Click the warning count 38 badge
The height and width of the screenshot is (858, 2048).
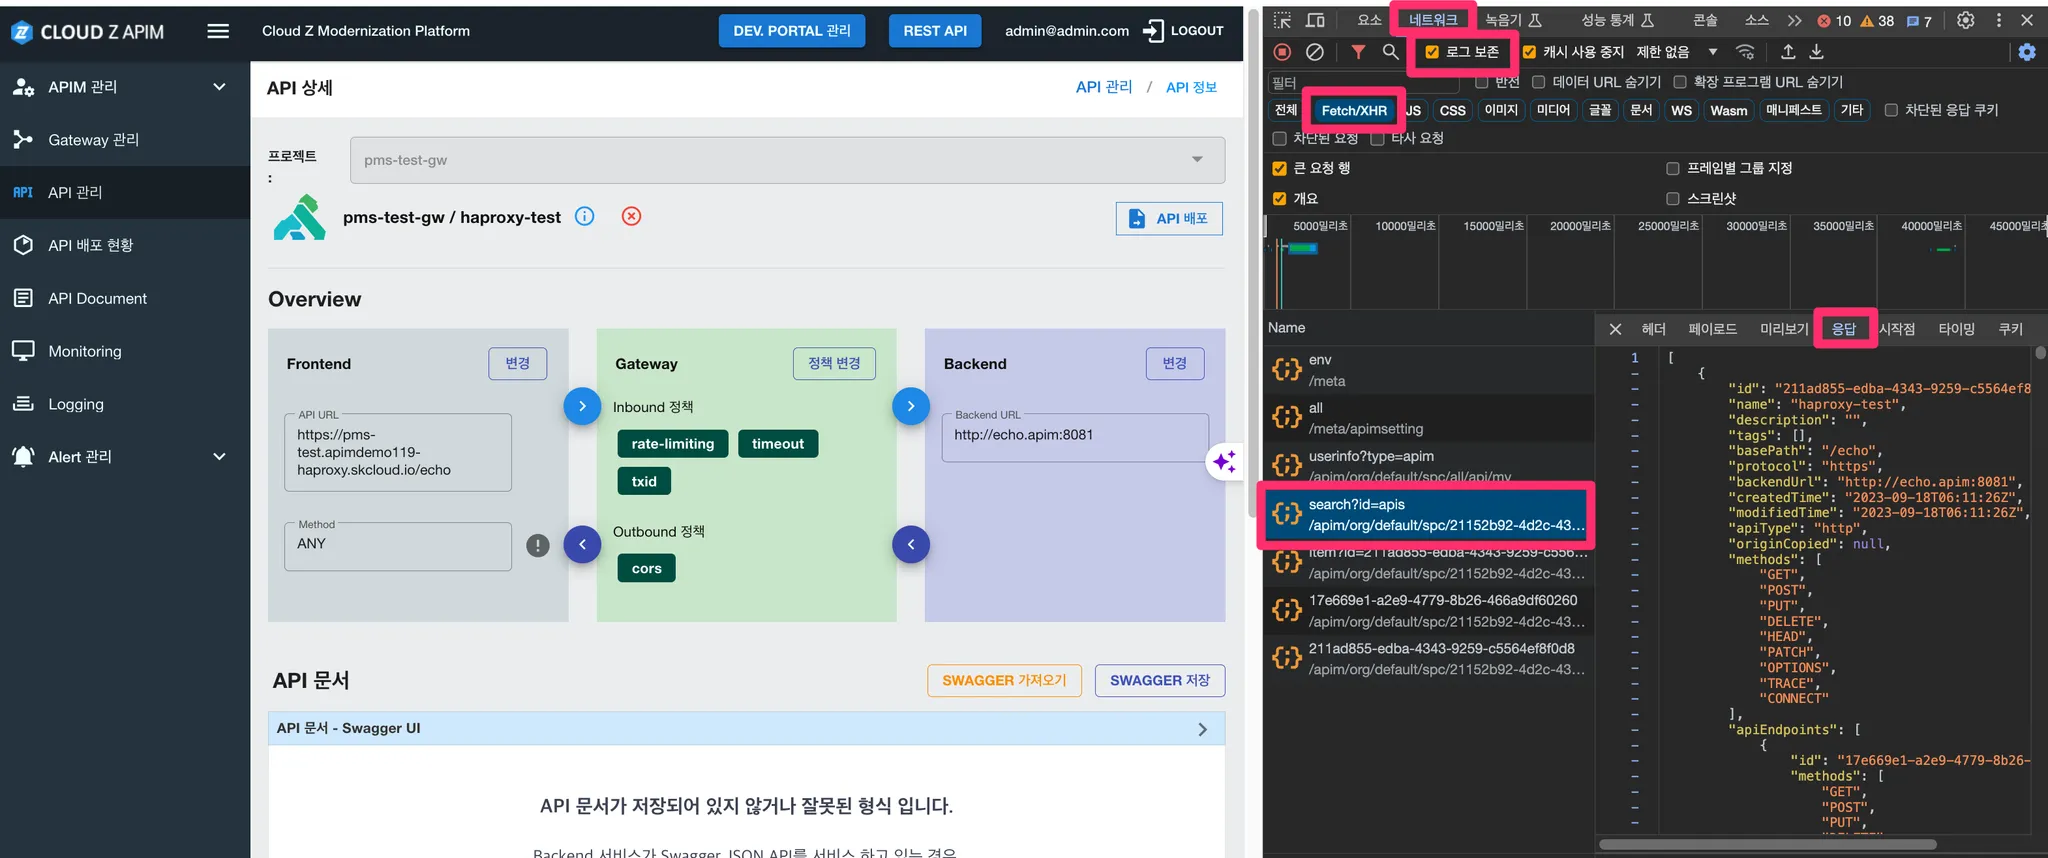pyautogui.click(x=1877, y=20)
